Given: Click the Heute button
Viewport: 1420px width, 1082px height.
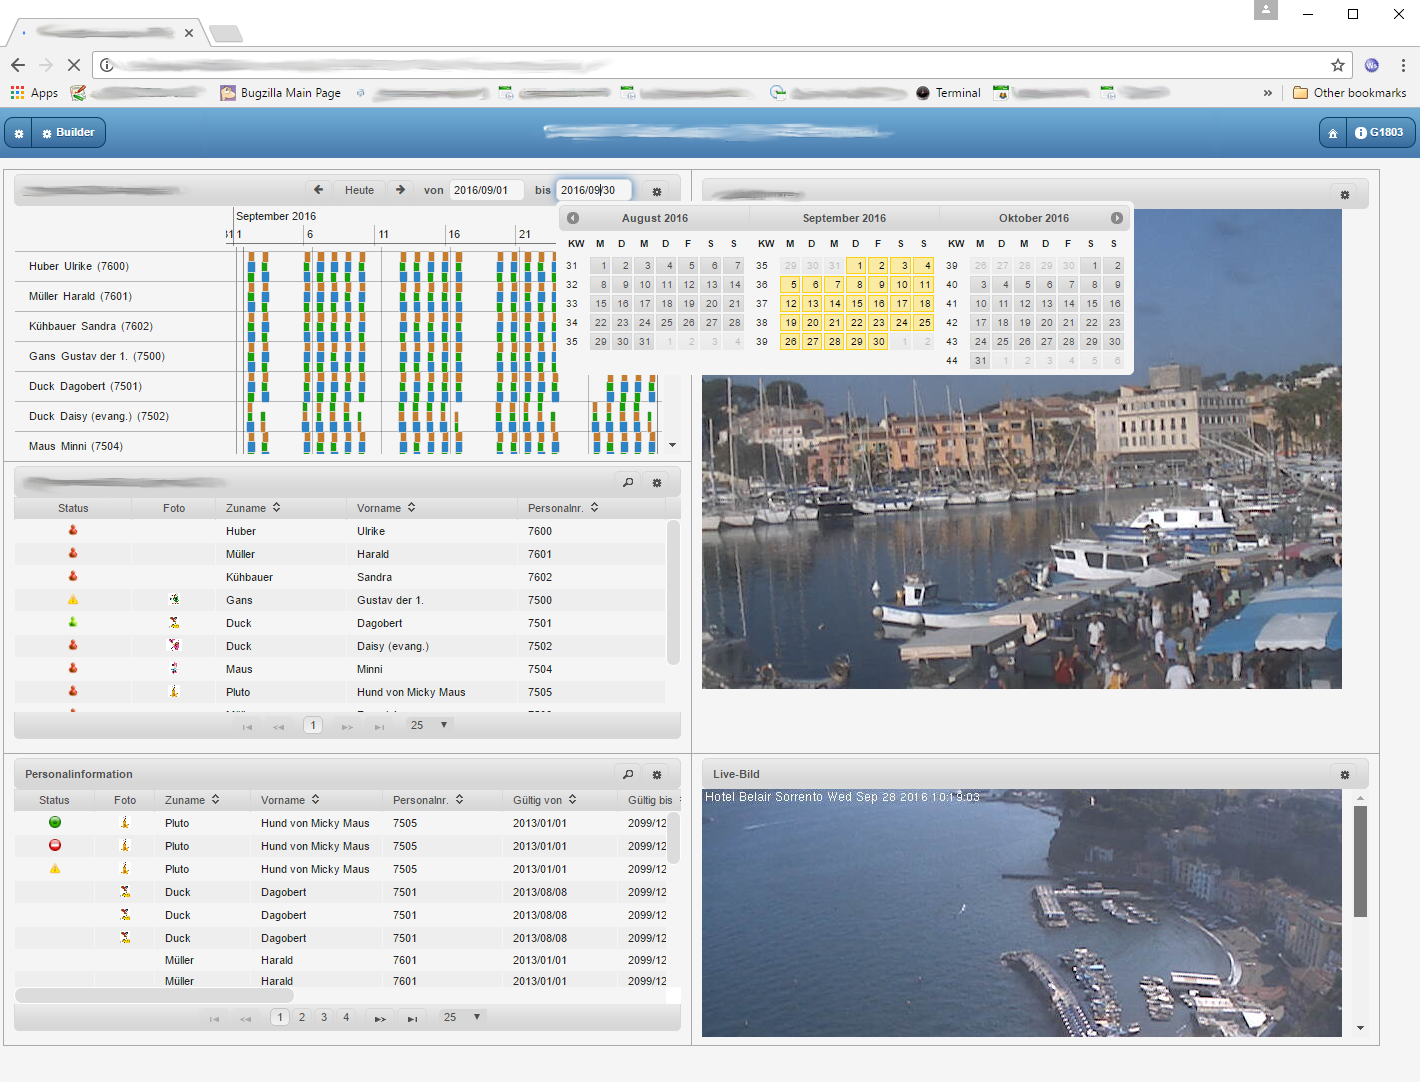Looking at the screenshot, I should (360, 190).
